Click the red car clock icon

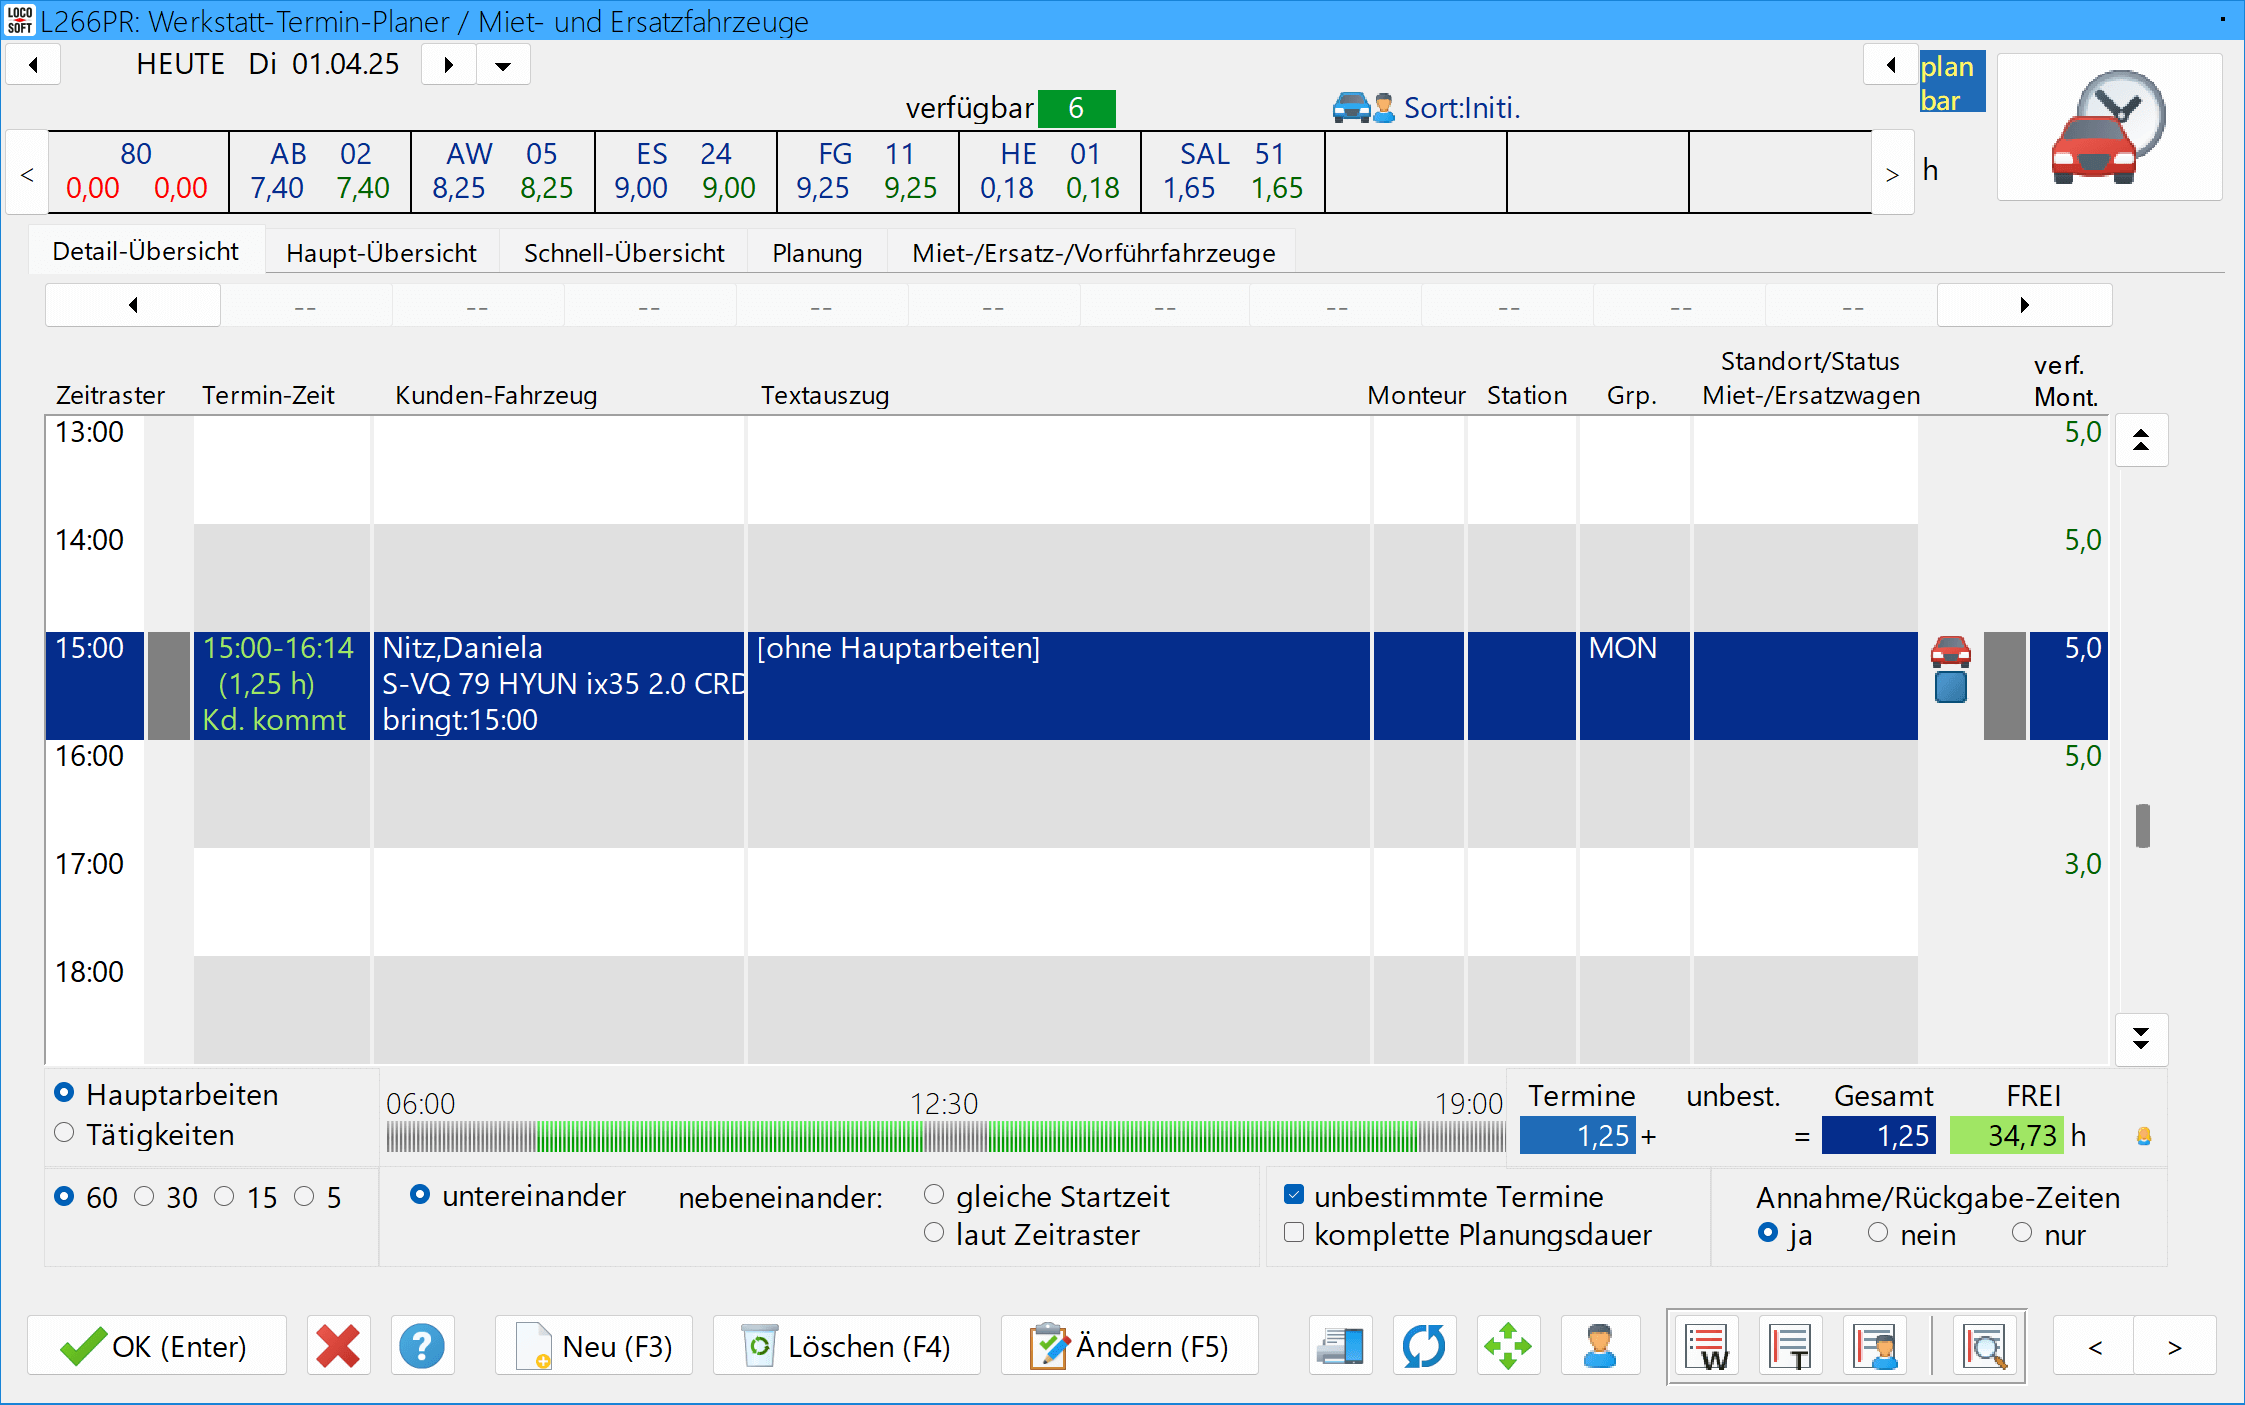pyautogui.click(x=2109, y=128)
